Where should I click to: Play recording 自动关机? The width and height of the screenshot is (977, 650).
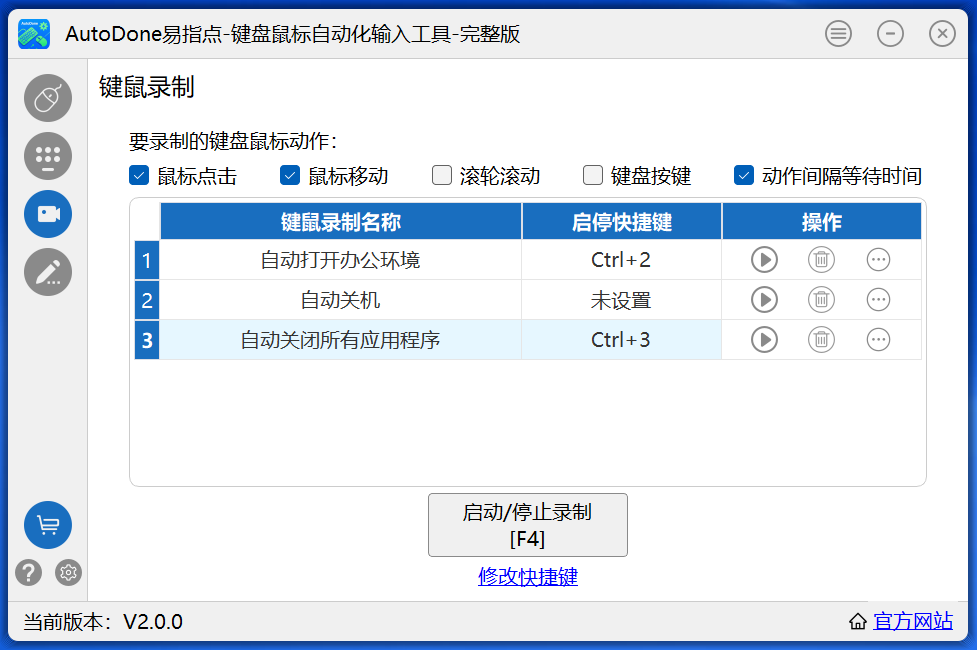(x=764, y=300)
